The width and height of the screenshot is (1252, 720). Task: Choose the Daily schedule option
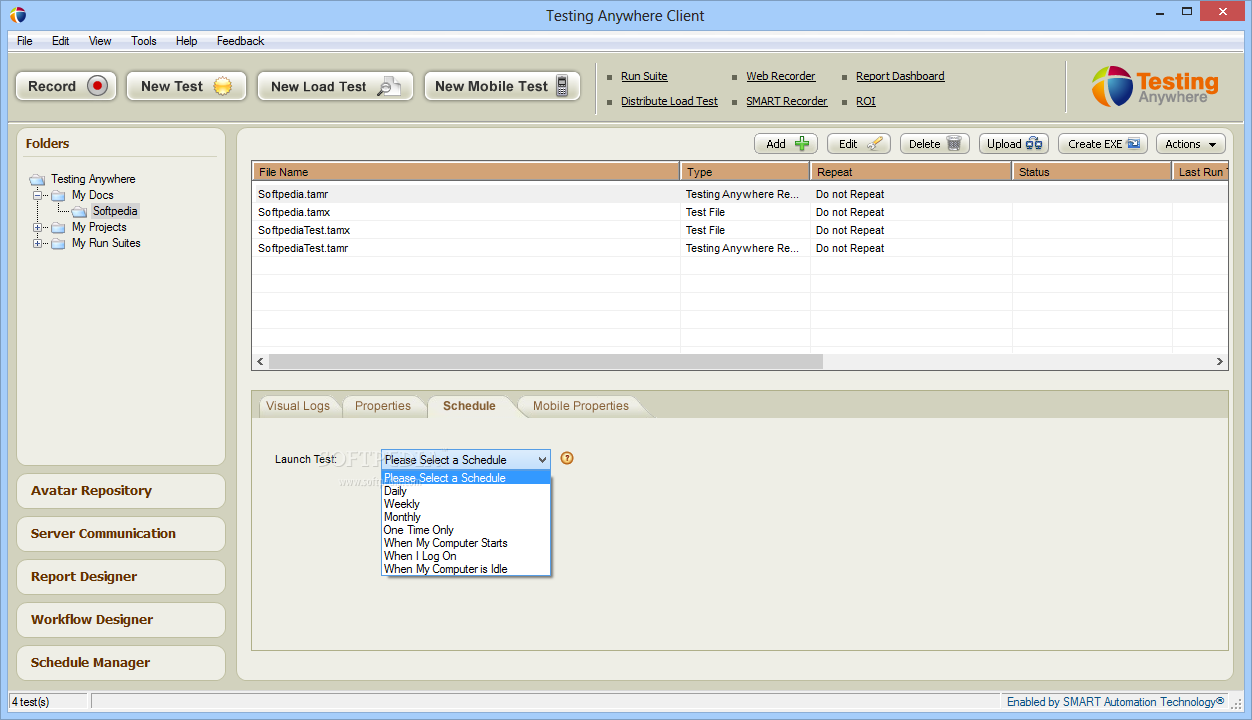tap(466, 491)
